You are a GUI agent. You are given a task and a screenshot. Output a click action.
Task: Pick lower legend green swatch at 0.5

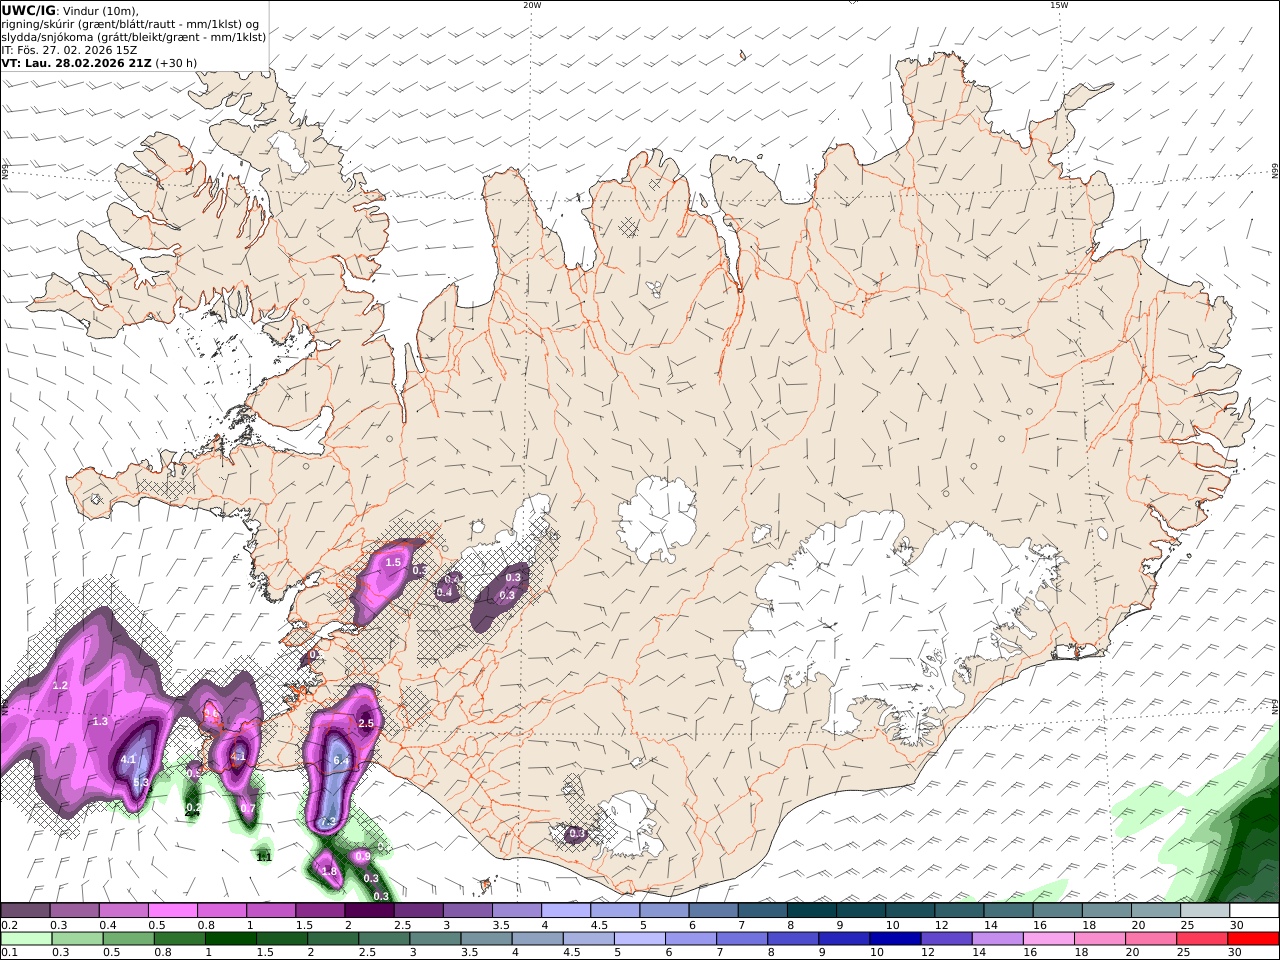129,939
